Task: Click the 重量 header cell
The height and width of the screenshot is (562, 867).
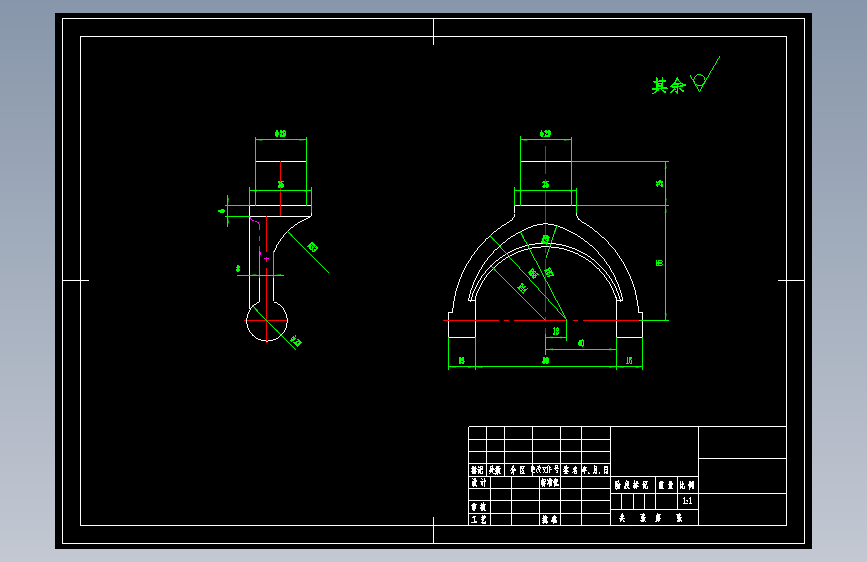Action: coord(666,485)
